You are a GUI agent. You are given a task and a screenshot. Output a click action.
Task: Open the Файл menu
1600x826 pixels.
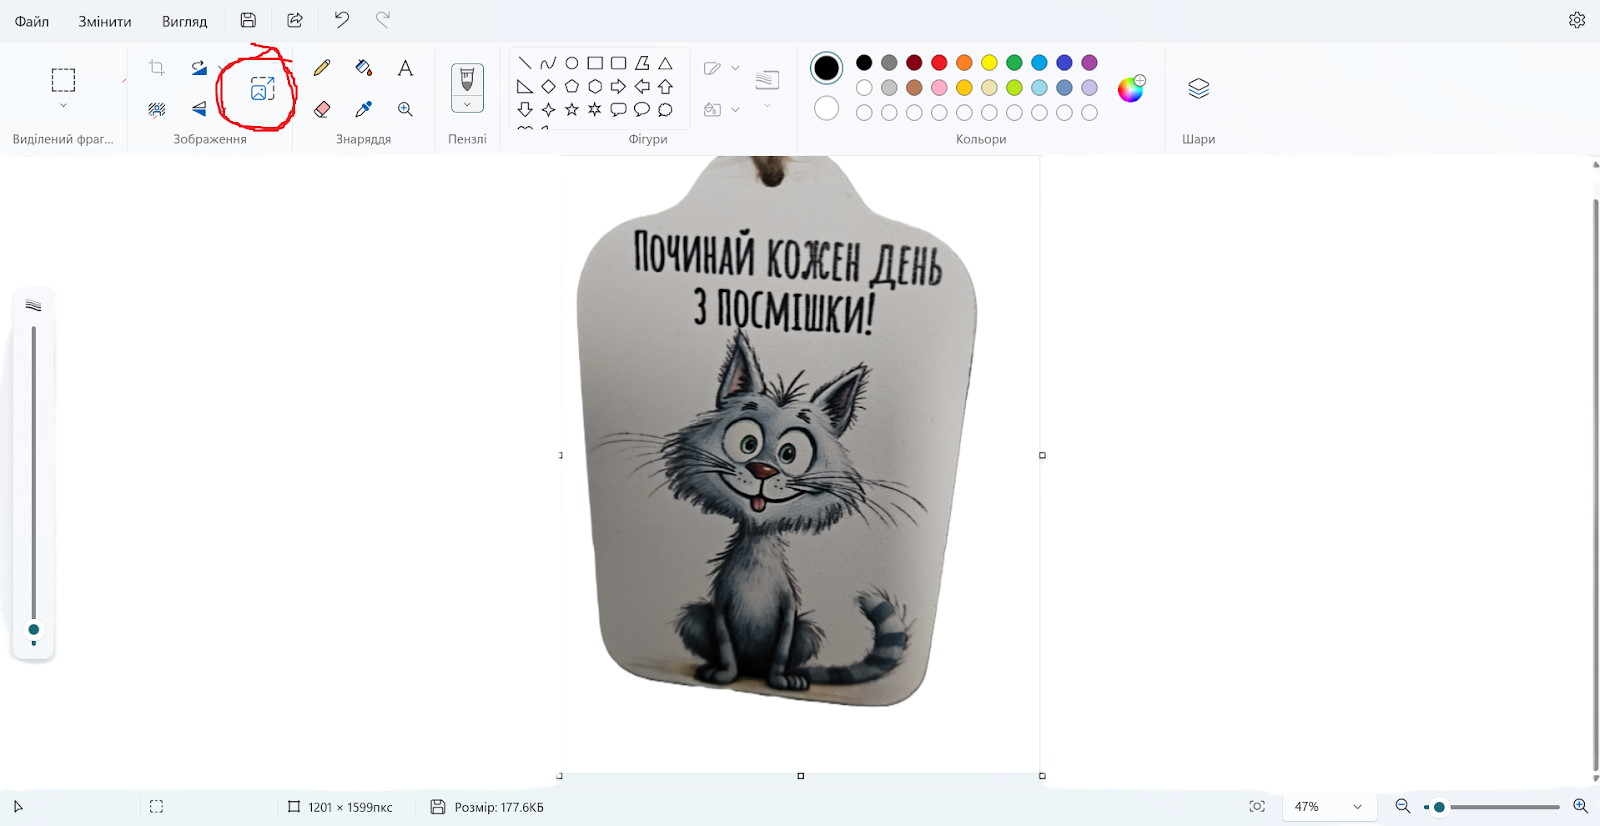(x=32, y=21)
